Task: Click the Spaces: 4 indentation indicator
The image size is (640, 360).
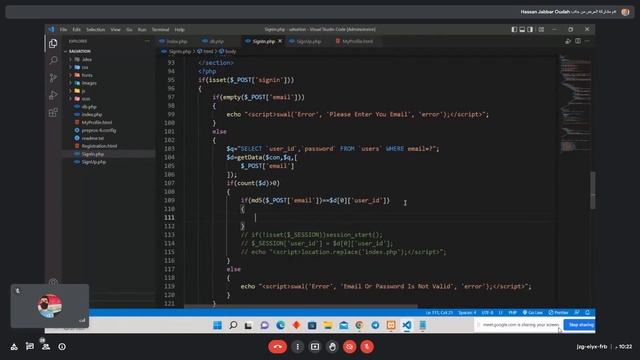Action: 467,313
